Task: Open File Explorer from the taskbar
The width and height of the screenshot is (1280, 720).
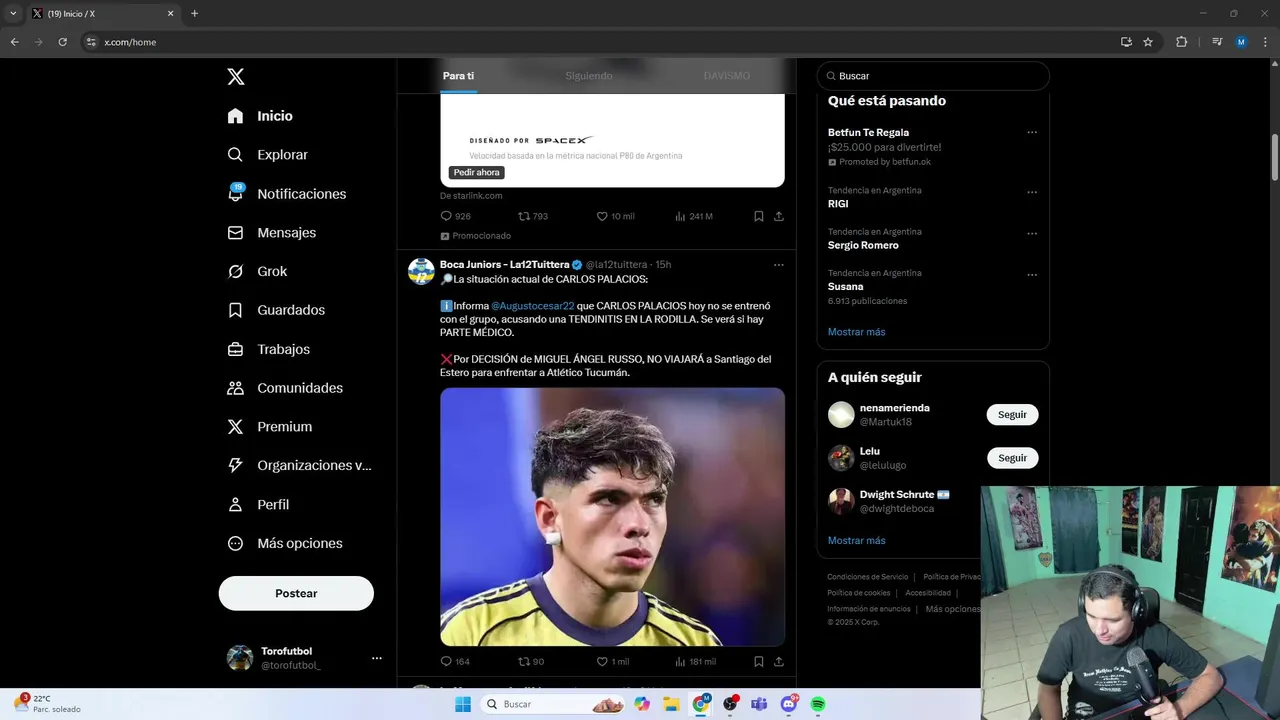Action: click(671, 704)
